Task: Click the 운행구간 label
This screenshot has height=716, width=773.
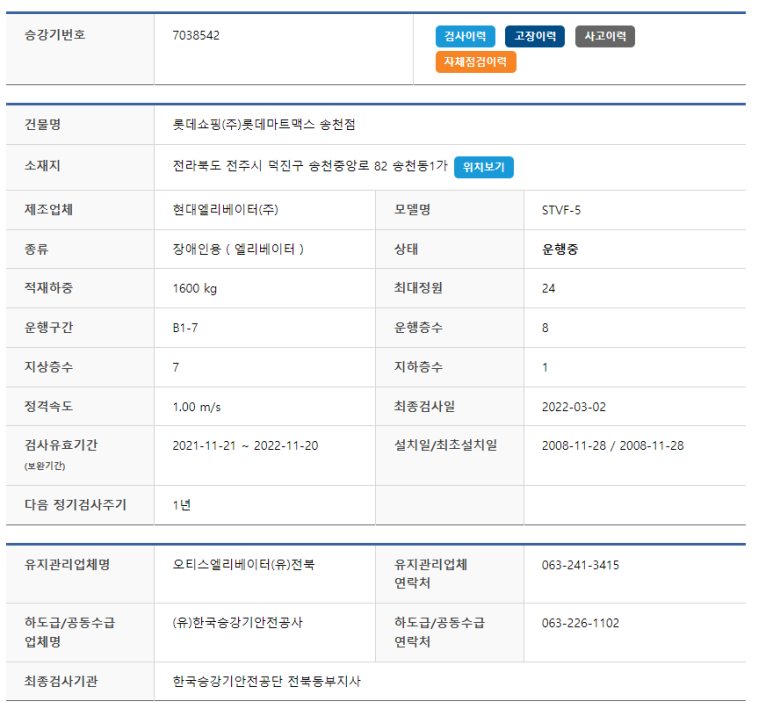Action: (49, 328)
